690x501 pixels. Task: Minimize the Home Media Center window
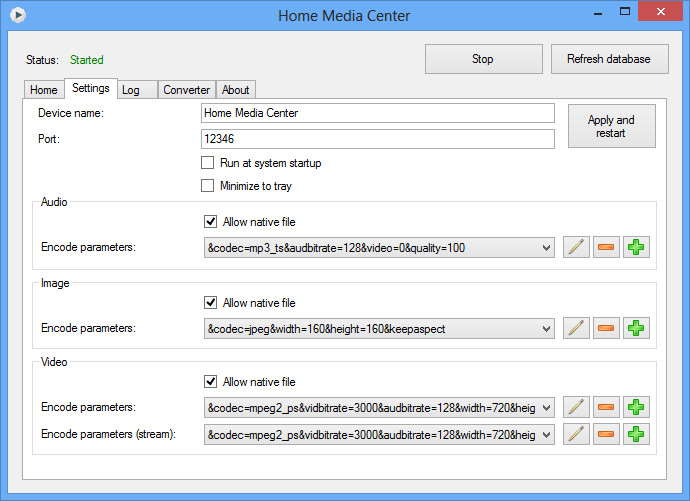pos(598,13)
